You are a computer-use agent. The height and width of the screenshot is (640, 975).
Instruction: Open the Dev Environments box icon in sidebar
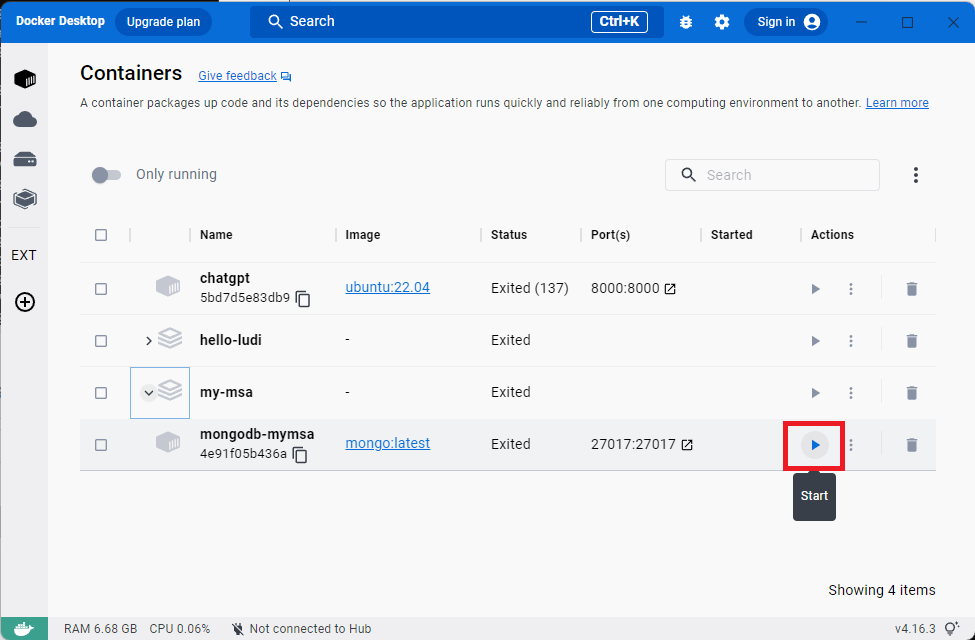[x=25, y=199]
